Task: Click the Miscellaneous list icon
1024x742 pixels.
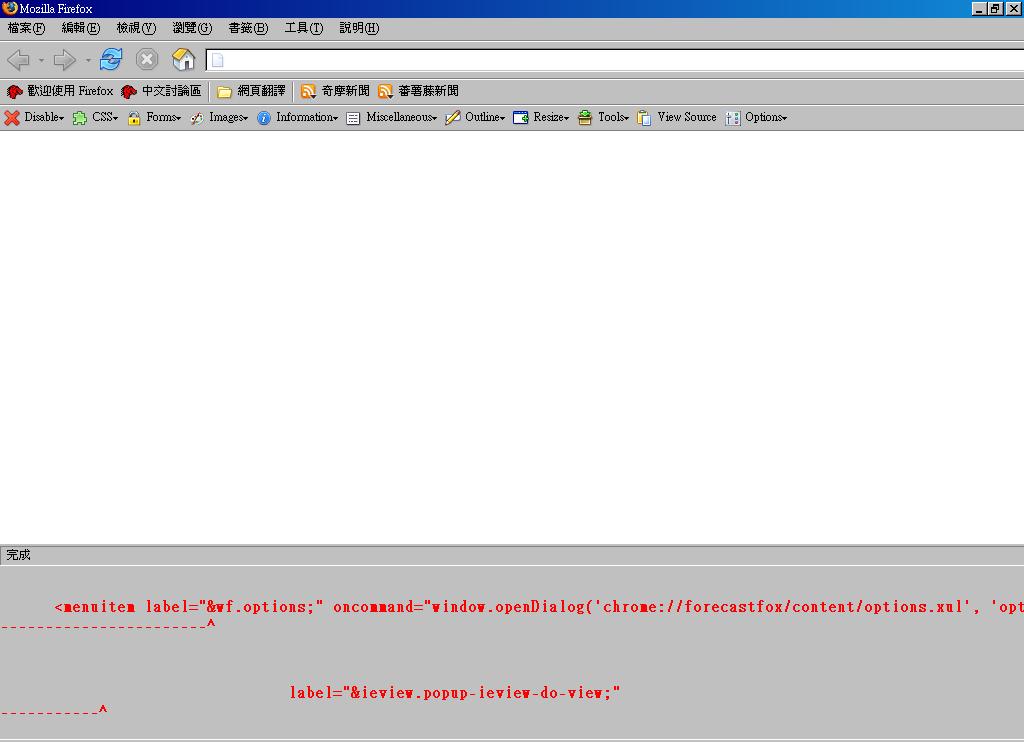Action: pyautogui.click(x=353, y=118)
